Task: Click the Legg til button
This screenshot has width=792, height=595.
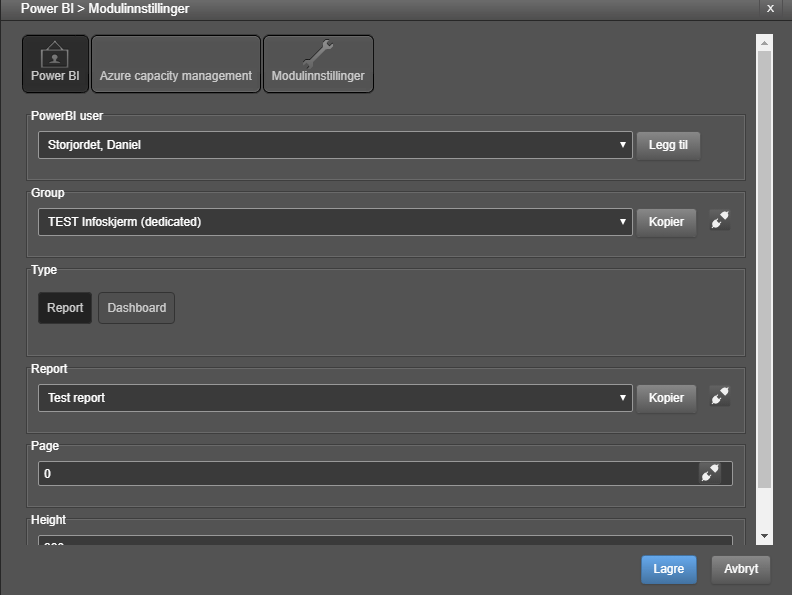Action: (x=668, y=145)
